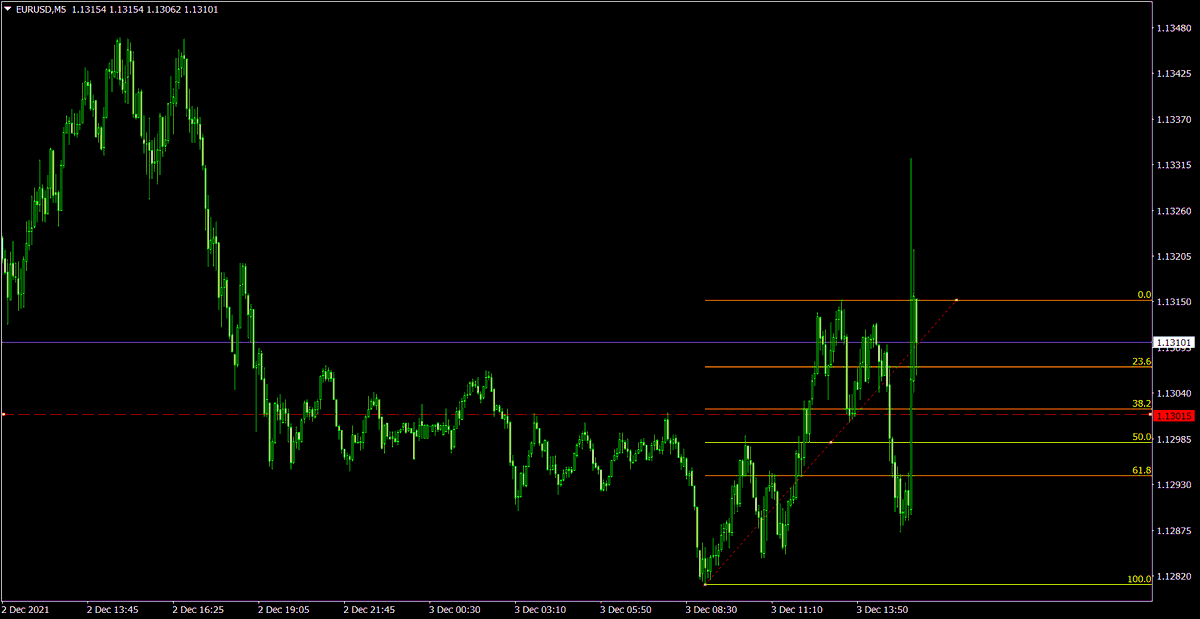Screen dimensions: 1200x619
Task: Click the 2 Dec 21:45 time label
Action: tap(370, 608)
